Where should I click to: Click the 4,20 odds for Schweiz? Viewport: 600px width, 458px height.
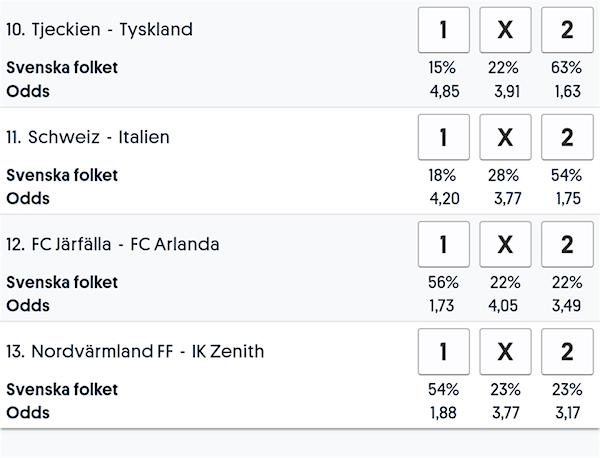pyautogui.click(x=444, y=199)
